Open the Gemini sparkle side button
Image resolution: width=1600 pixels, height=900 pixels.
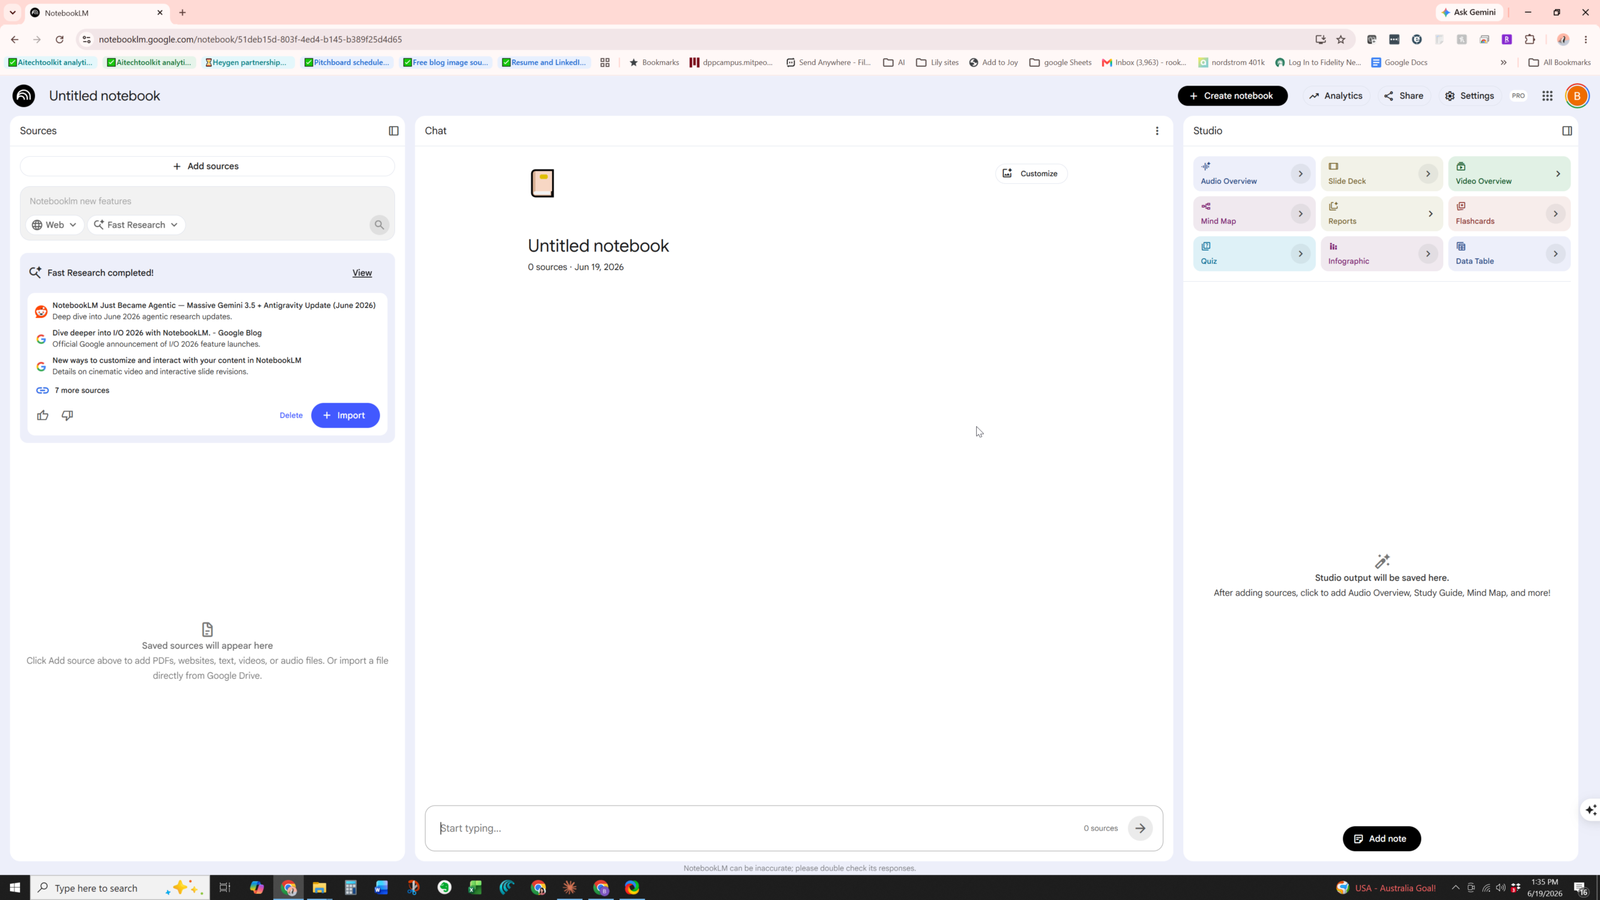click(1591, 810)
